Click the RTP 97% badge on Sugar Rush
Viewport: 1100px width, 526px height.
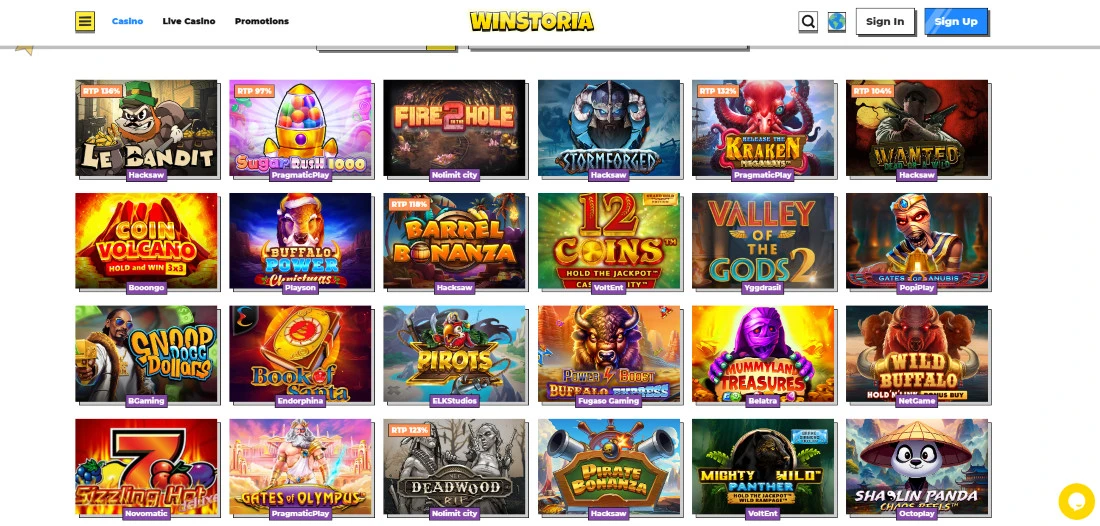click(251, 91)
